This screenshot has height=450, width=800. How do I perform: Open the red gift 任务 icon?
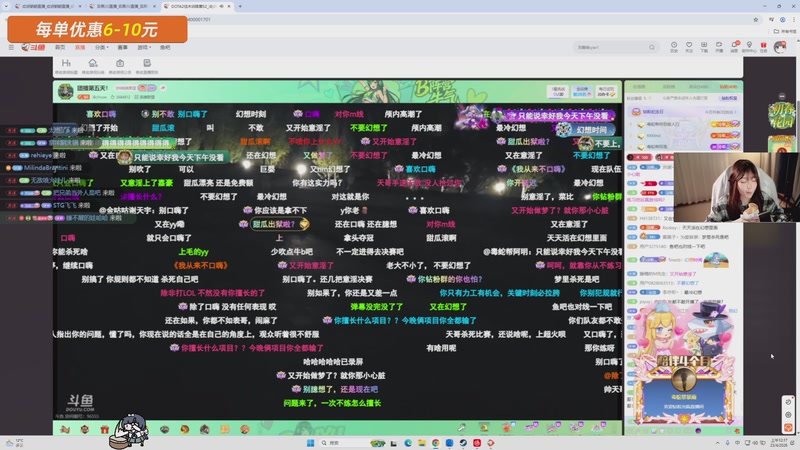tap(764, 47)
